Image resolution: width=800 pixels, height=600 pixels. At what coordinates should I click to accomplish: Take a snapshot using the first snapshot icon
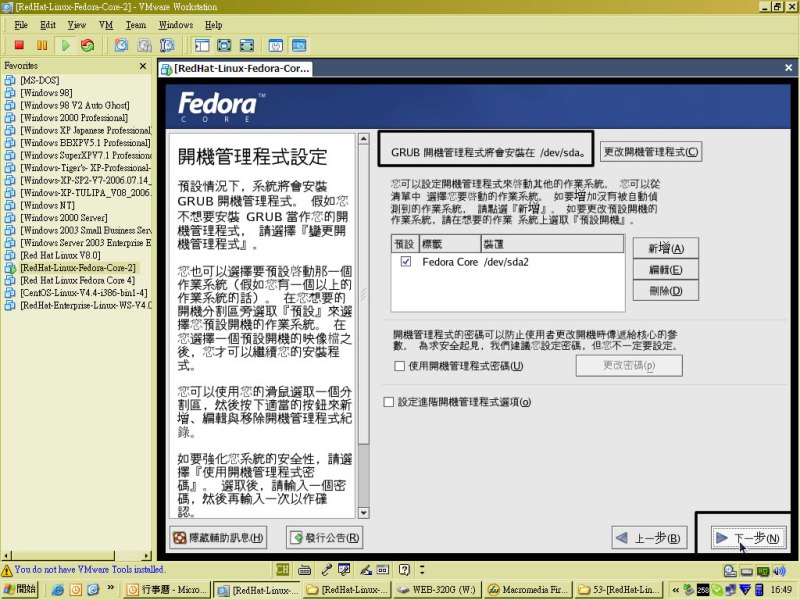tap(121, 45)
